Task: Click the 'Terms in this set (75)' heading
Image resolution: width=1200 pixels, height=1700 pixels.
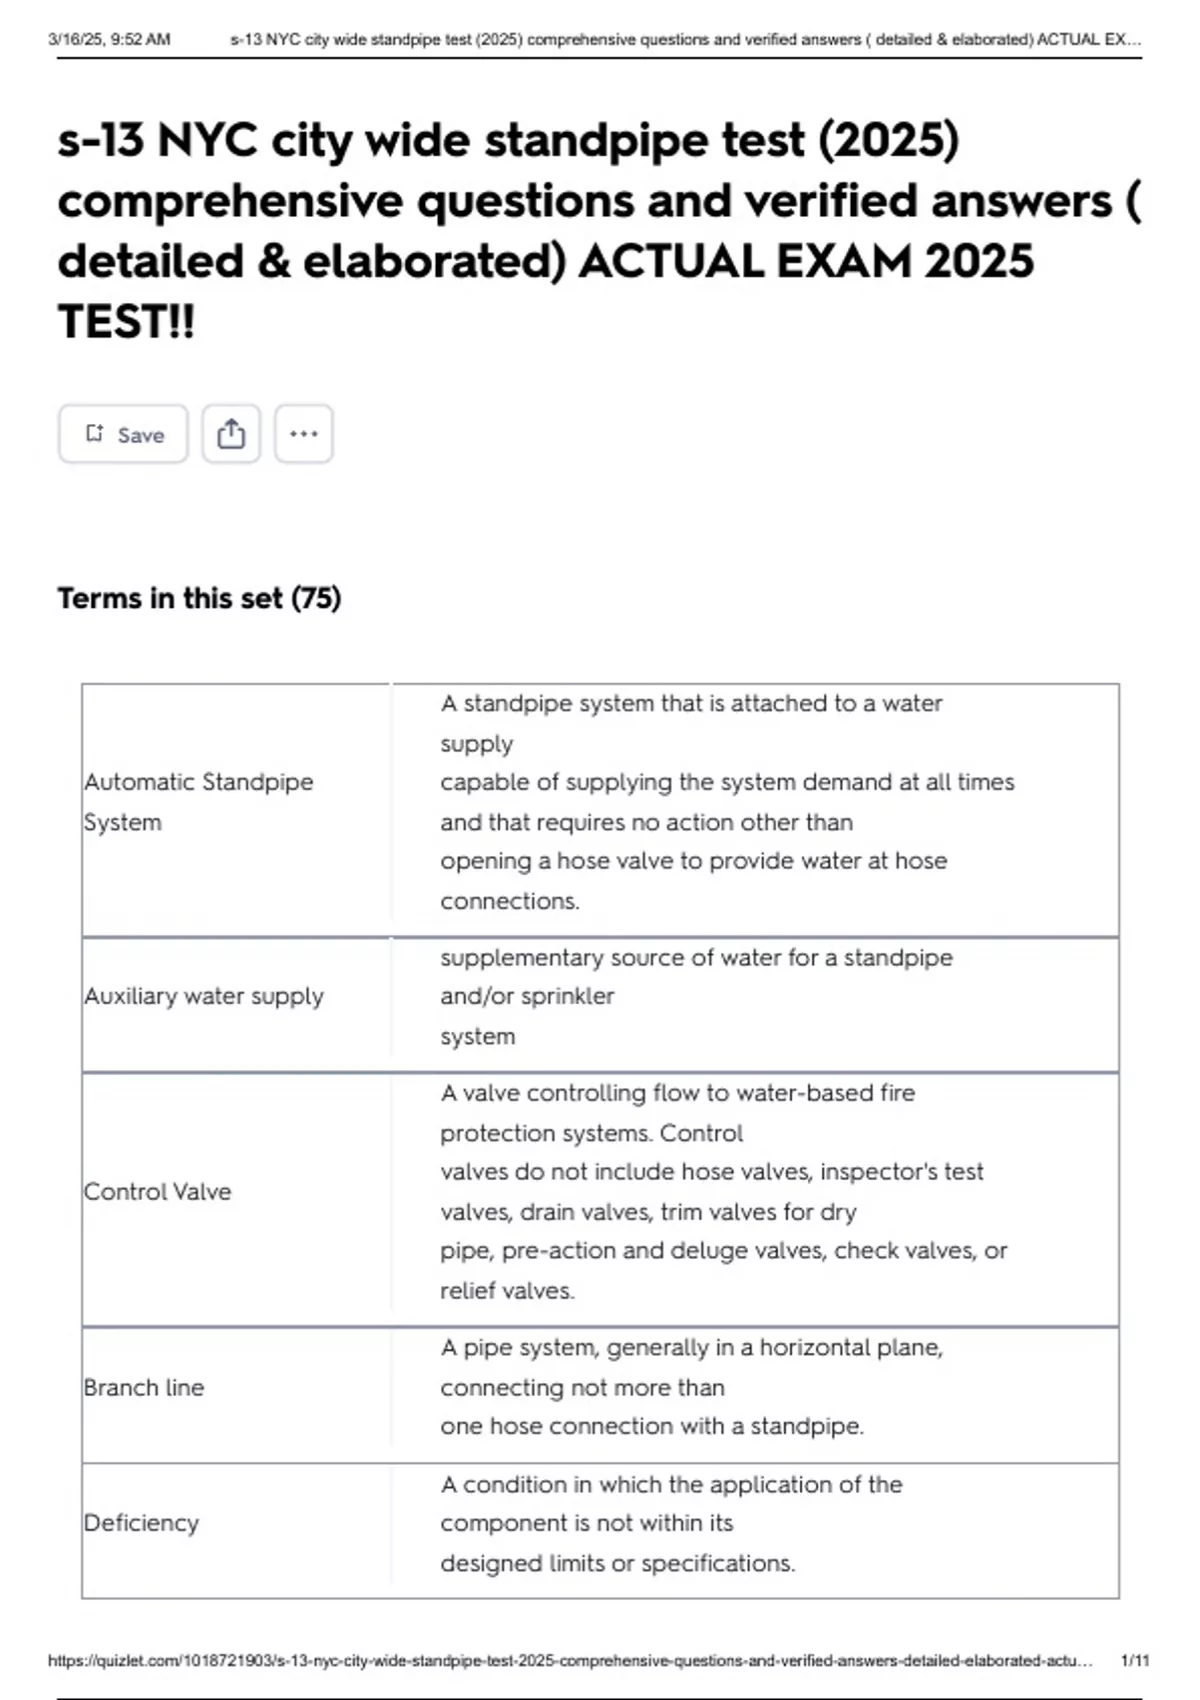Action: pos(199,598)
